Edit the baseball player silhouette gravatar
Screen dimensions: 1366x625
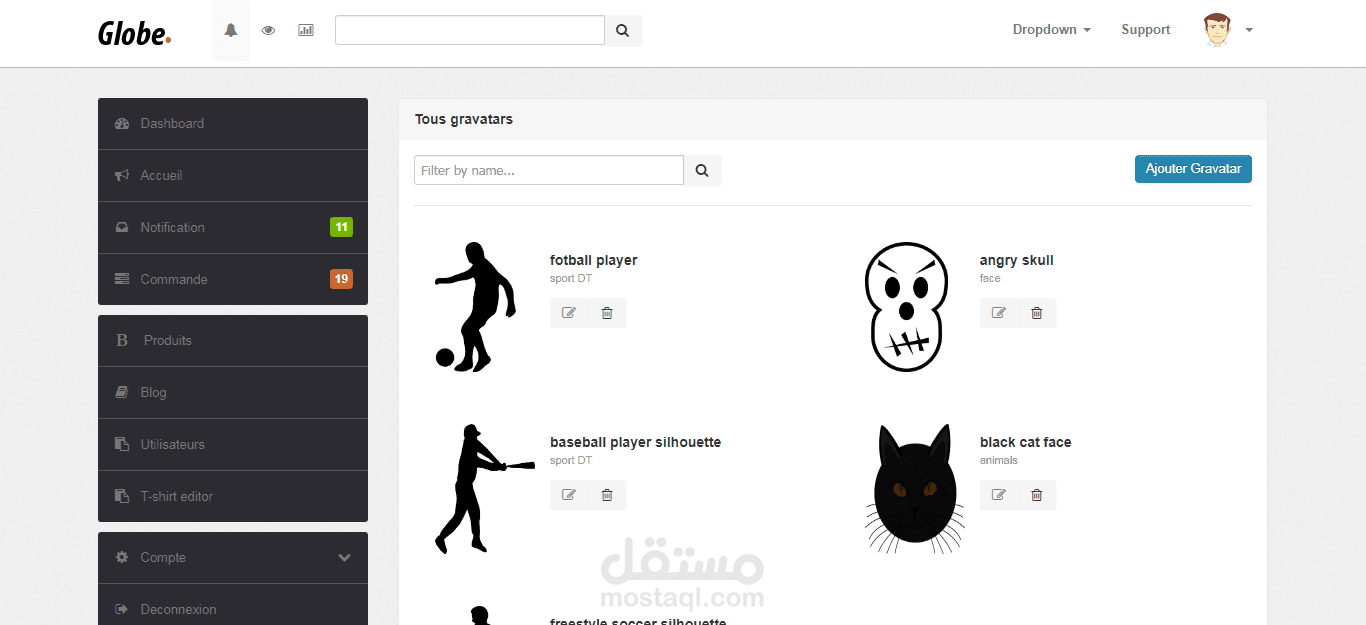[569, 495]
